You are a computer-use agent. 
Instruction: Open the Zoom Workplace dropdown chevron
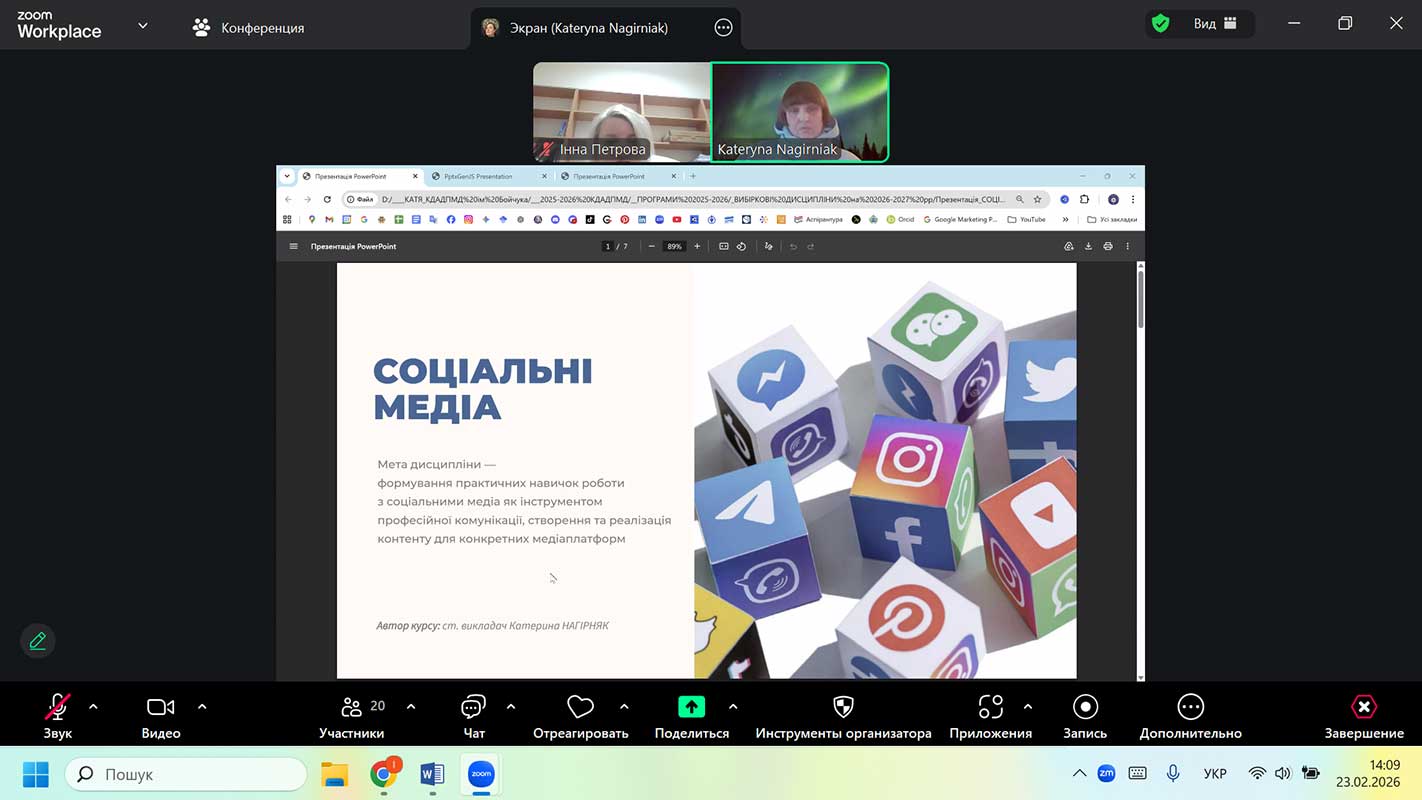click(x=143, y=26)
